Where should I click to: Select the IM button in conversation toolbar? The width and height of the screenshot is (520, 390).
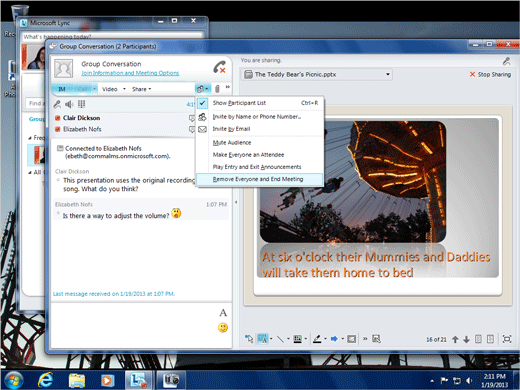point(62,89)
